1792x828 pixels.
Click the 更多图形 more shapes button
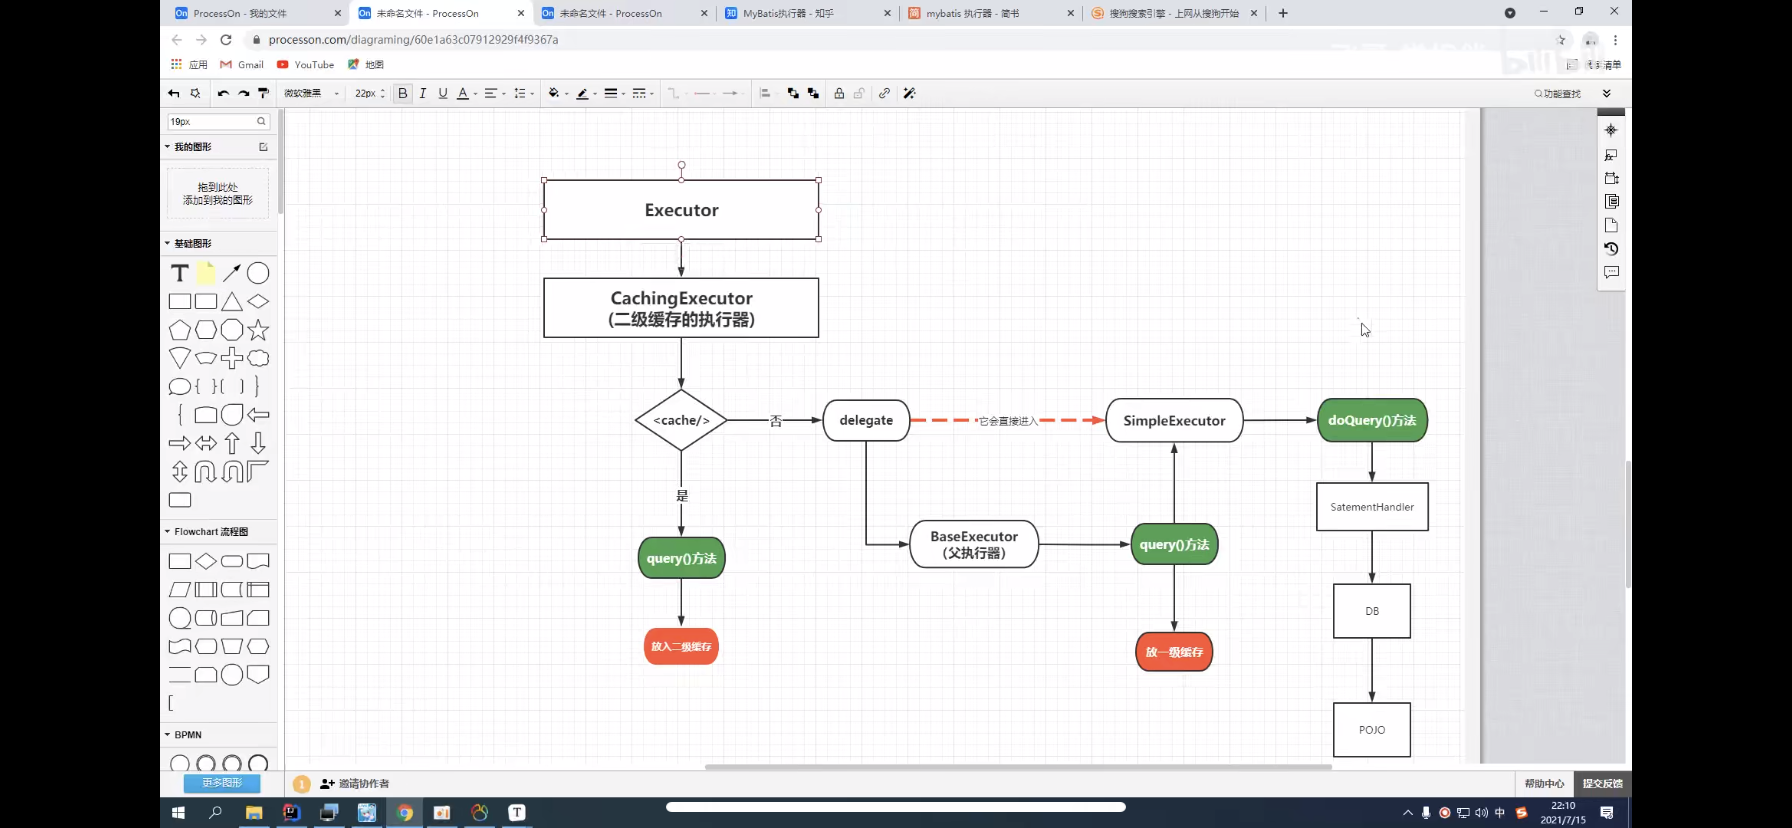(x=222, y=783)
